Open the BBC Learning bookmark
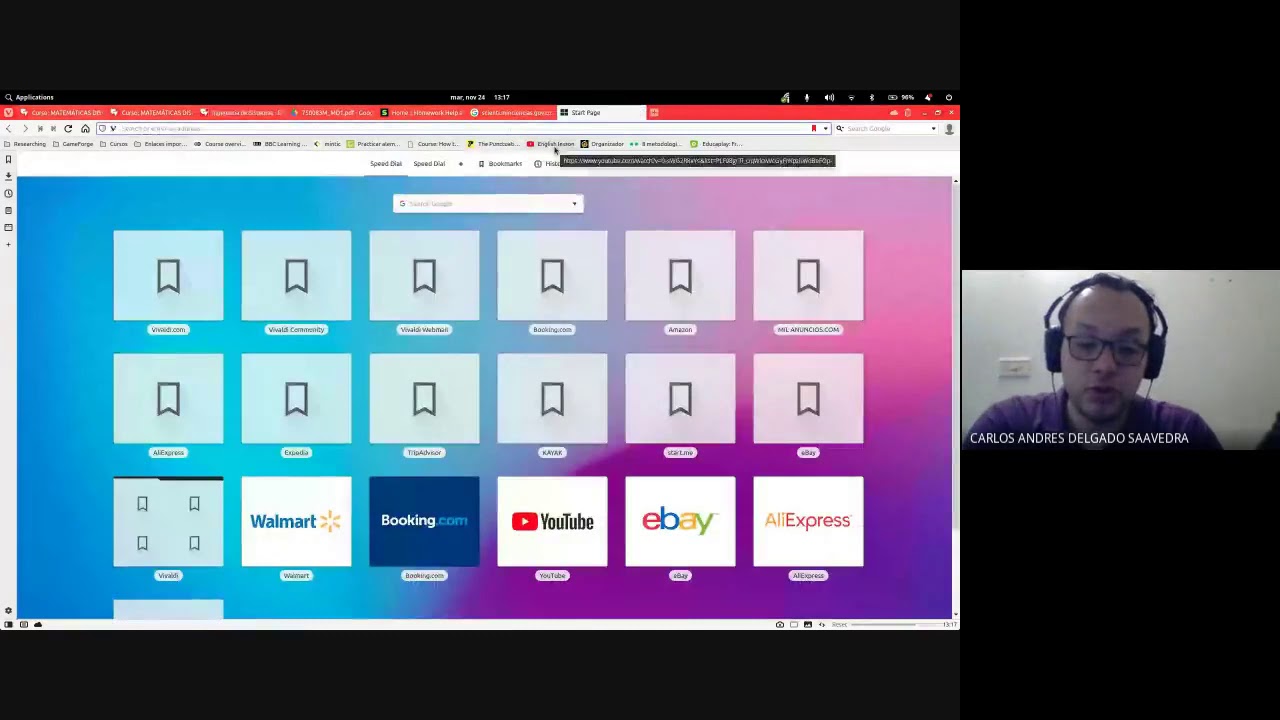Image resolution: width=1280 pixels, height=720 pixels. point(280,144)
